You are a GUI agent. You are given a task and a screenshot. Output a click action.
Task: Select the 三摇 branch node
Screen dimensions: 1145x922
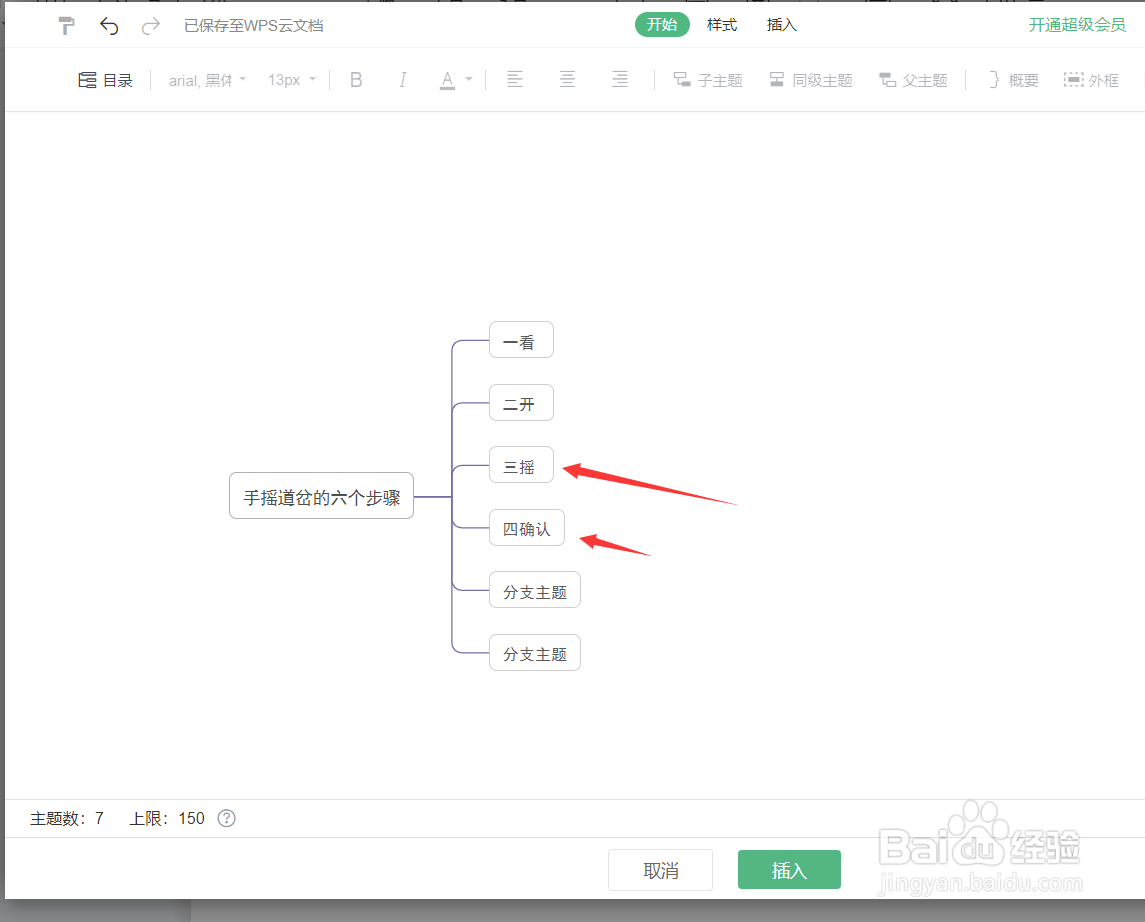(521, 465)
